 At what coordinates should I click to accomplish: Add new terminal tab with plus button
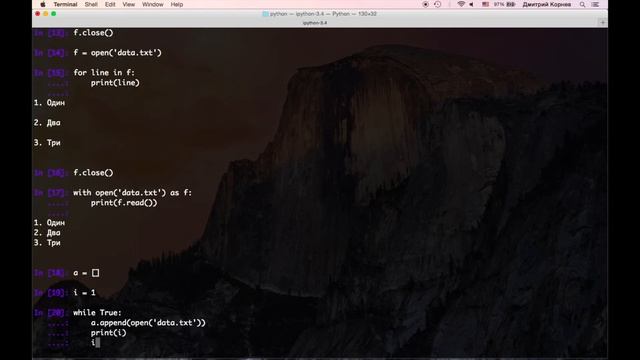point(603,23)
